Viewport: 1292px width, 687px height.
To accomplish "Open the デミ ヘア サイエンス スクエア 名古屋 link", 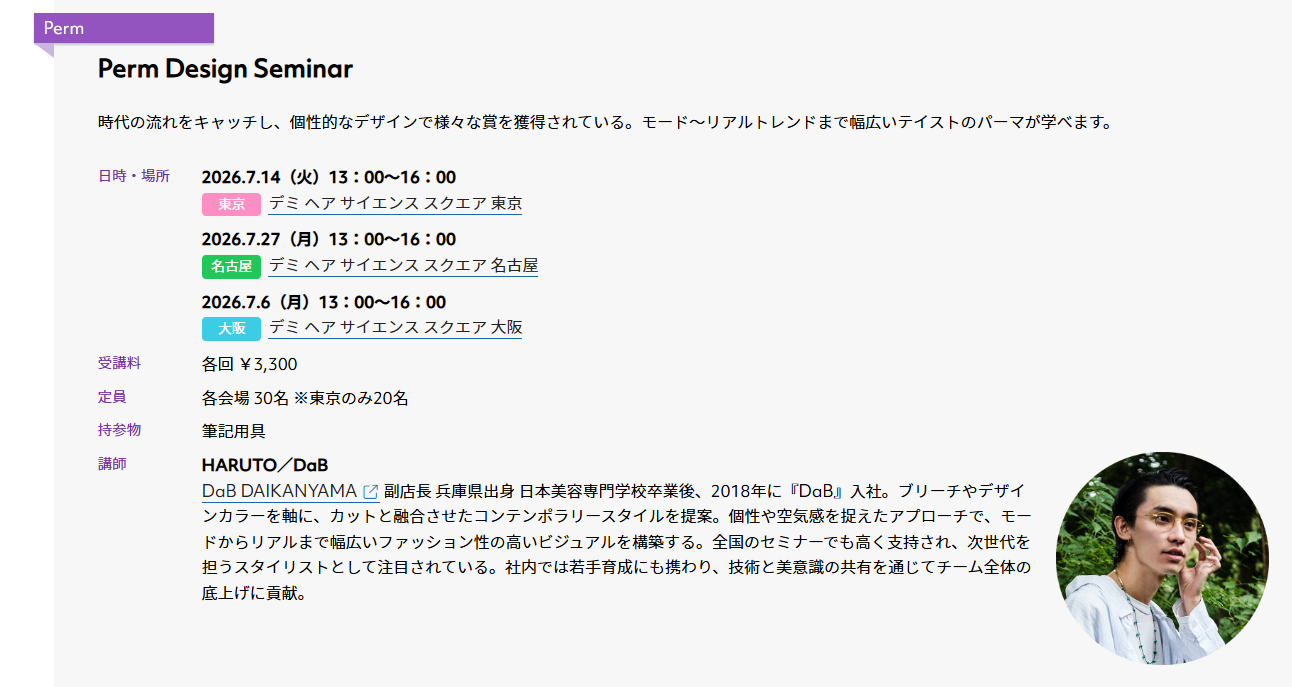I will tap(403, 266).
